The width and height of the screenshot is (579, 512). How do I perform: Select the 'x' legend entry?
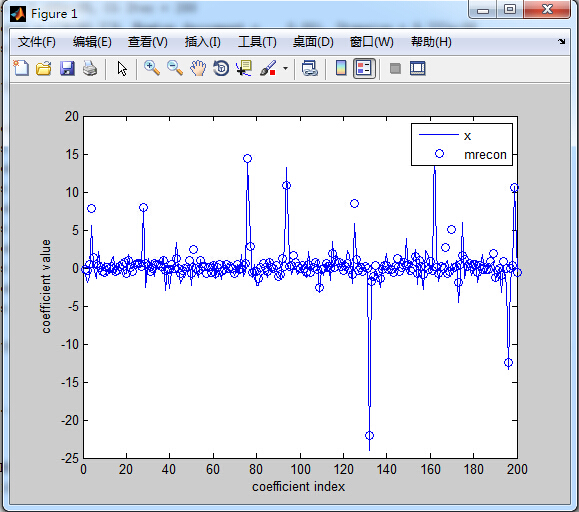pos(467,136)
